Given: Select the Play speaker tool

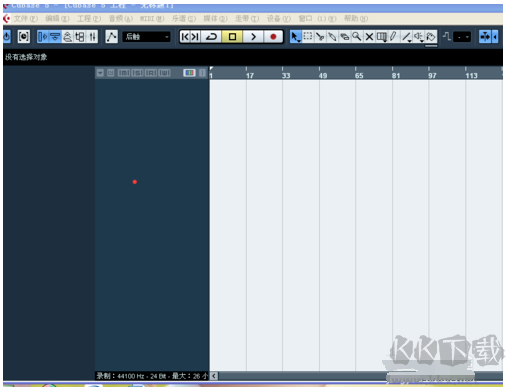Looking at the screenshot, I should [x=419, y=36].
